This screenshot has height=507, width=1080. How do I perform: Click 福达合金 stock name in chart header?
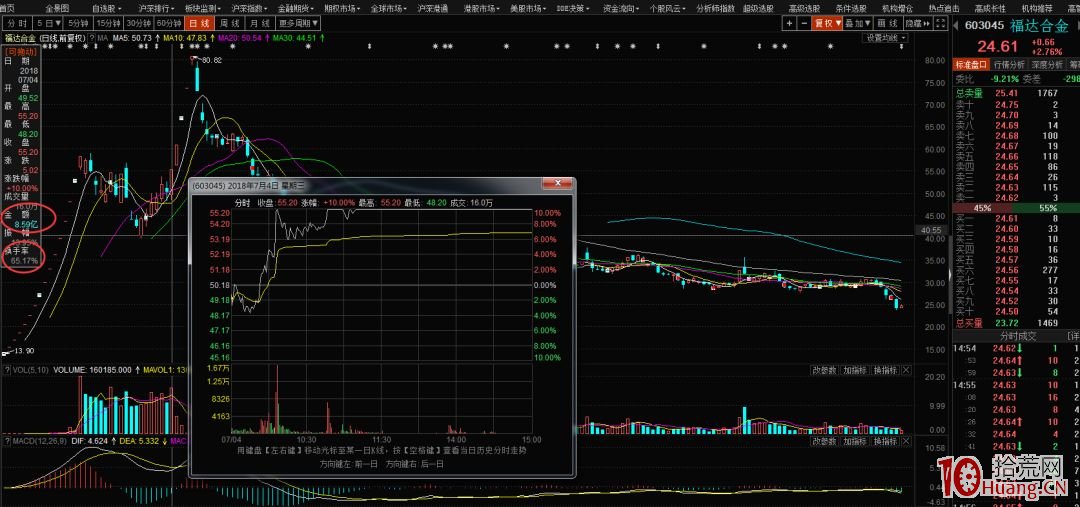point(19,37)
